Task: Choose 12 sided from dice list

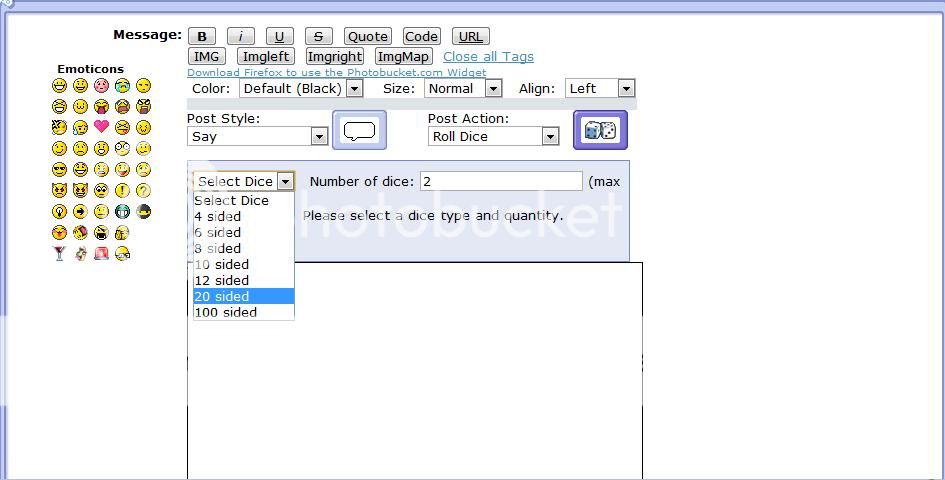Action: point(243,280)
